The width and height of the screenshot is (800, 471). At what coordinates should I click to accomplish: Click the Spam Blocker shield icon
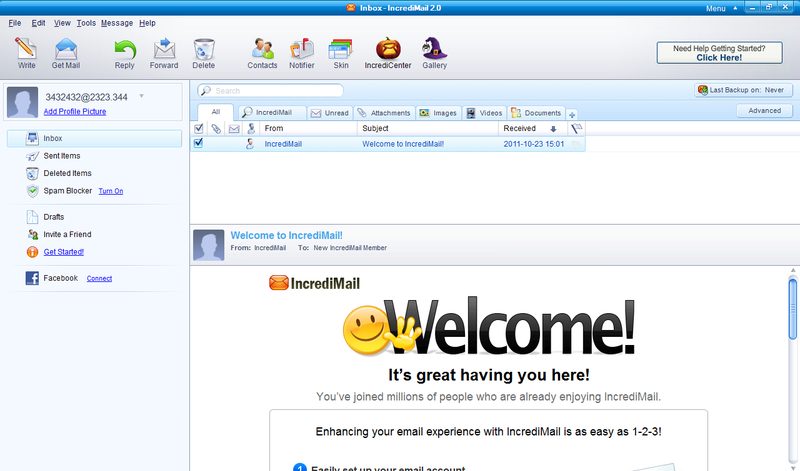click(33, 191)
